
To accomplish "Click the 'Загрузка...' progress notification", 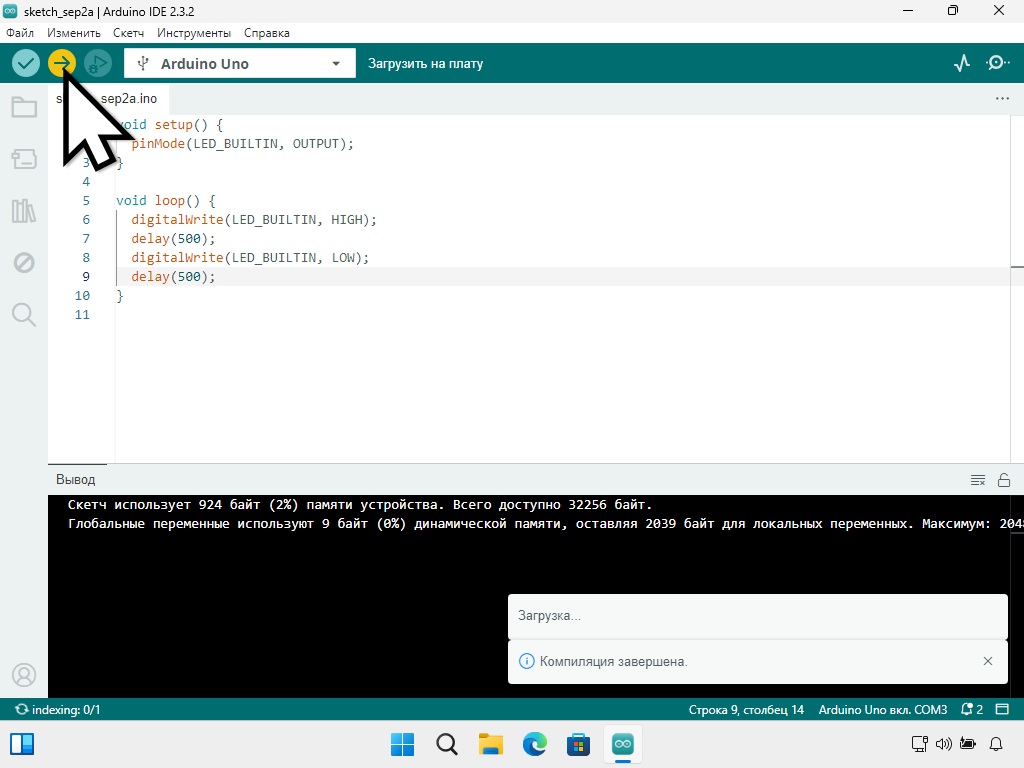I will 758,616.
